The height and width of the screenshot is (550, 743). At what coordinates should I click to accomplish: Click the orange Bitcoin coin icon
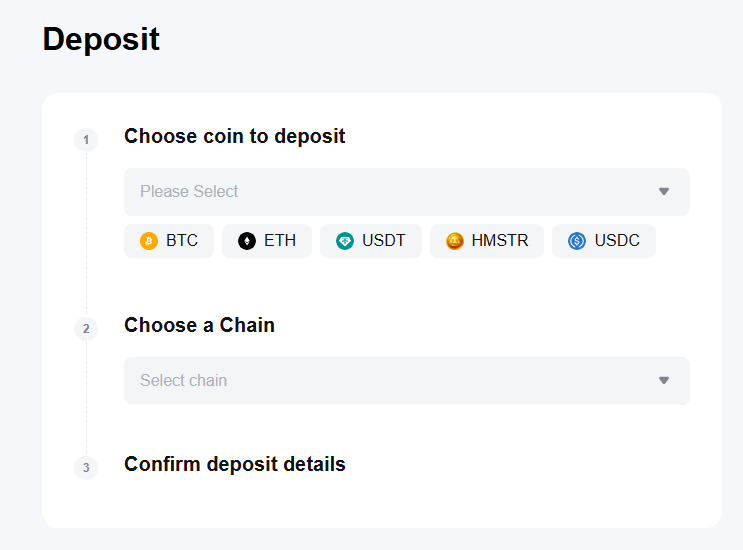(149, 241)
